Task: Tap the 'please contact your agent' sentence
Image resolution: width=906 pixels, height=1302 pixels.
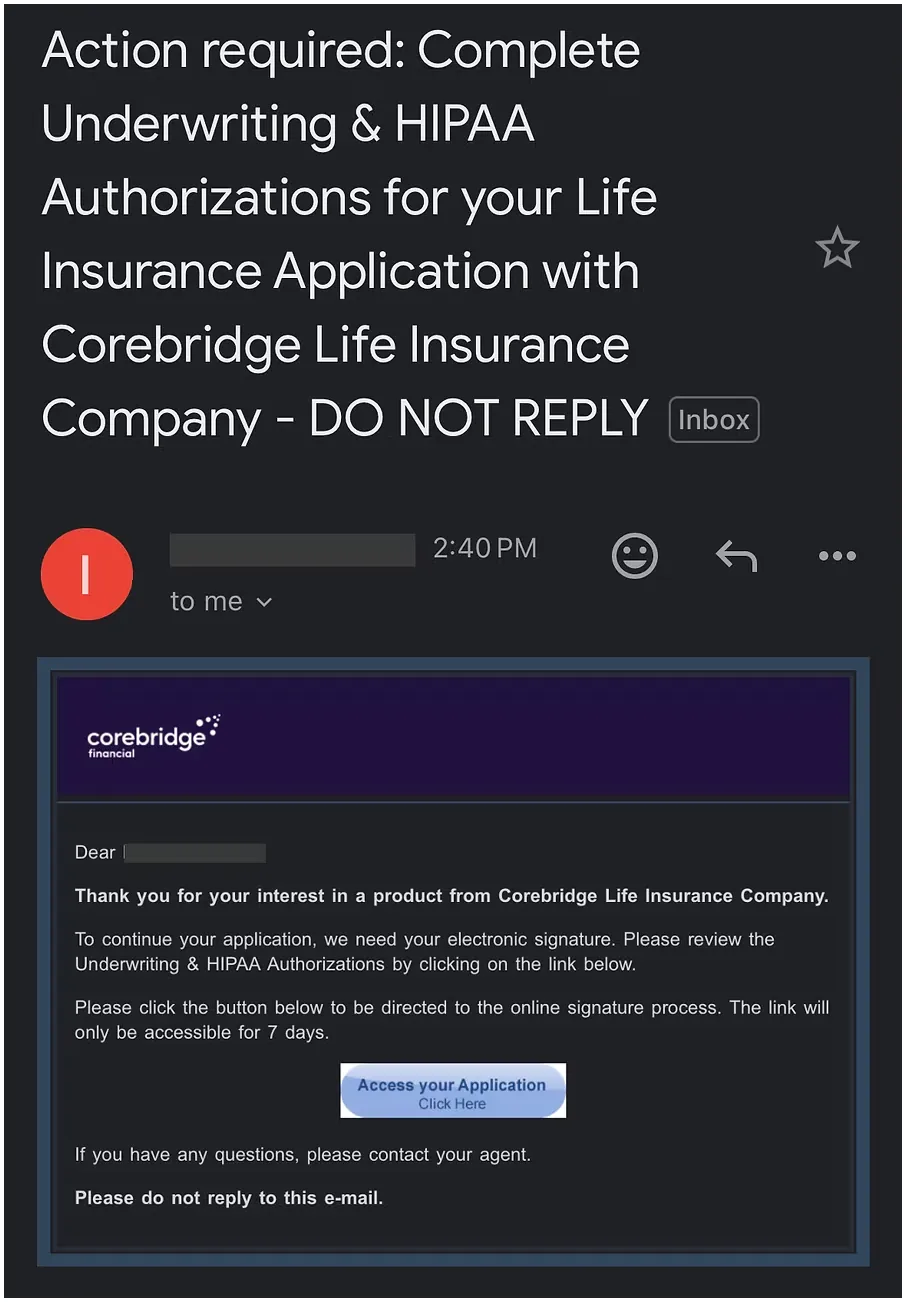Action: [x=303, y=1155]
